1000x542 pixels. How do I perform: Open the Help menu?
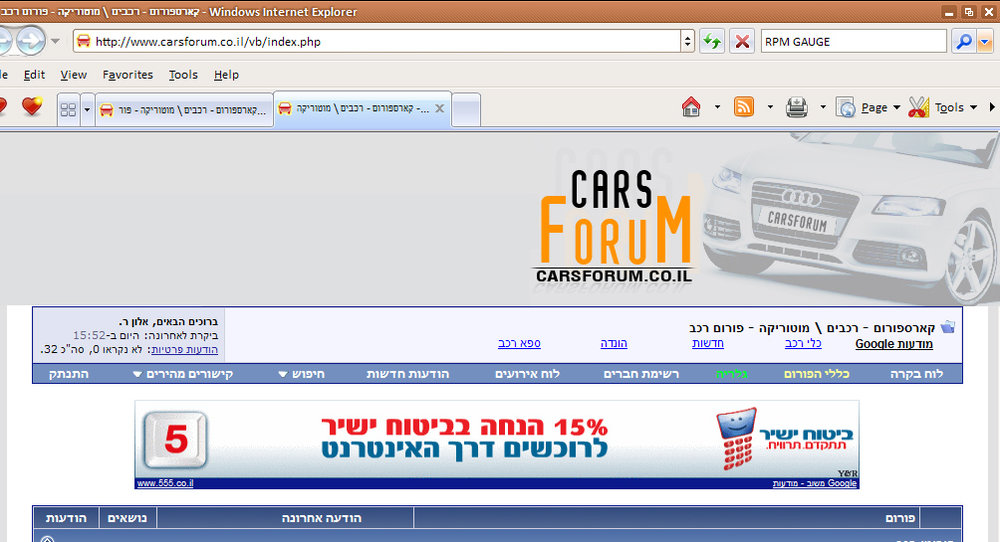226,75
